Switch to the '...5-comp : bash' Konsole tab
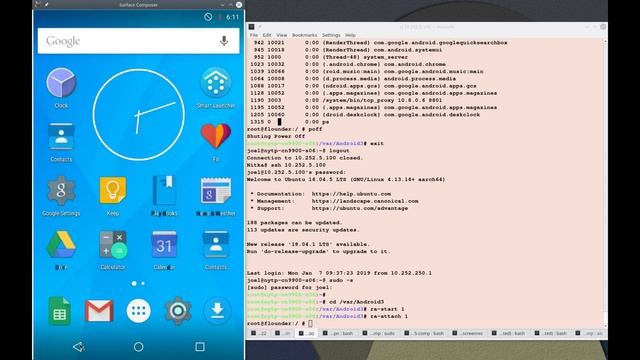The height and width of the screenshot is (360, 640). tap(424, 333)
